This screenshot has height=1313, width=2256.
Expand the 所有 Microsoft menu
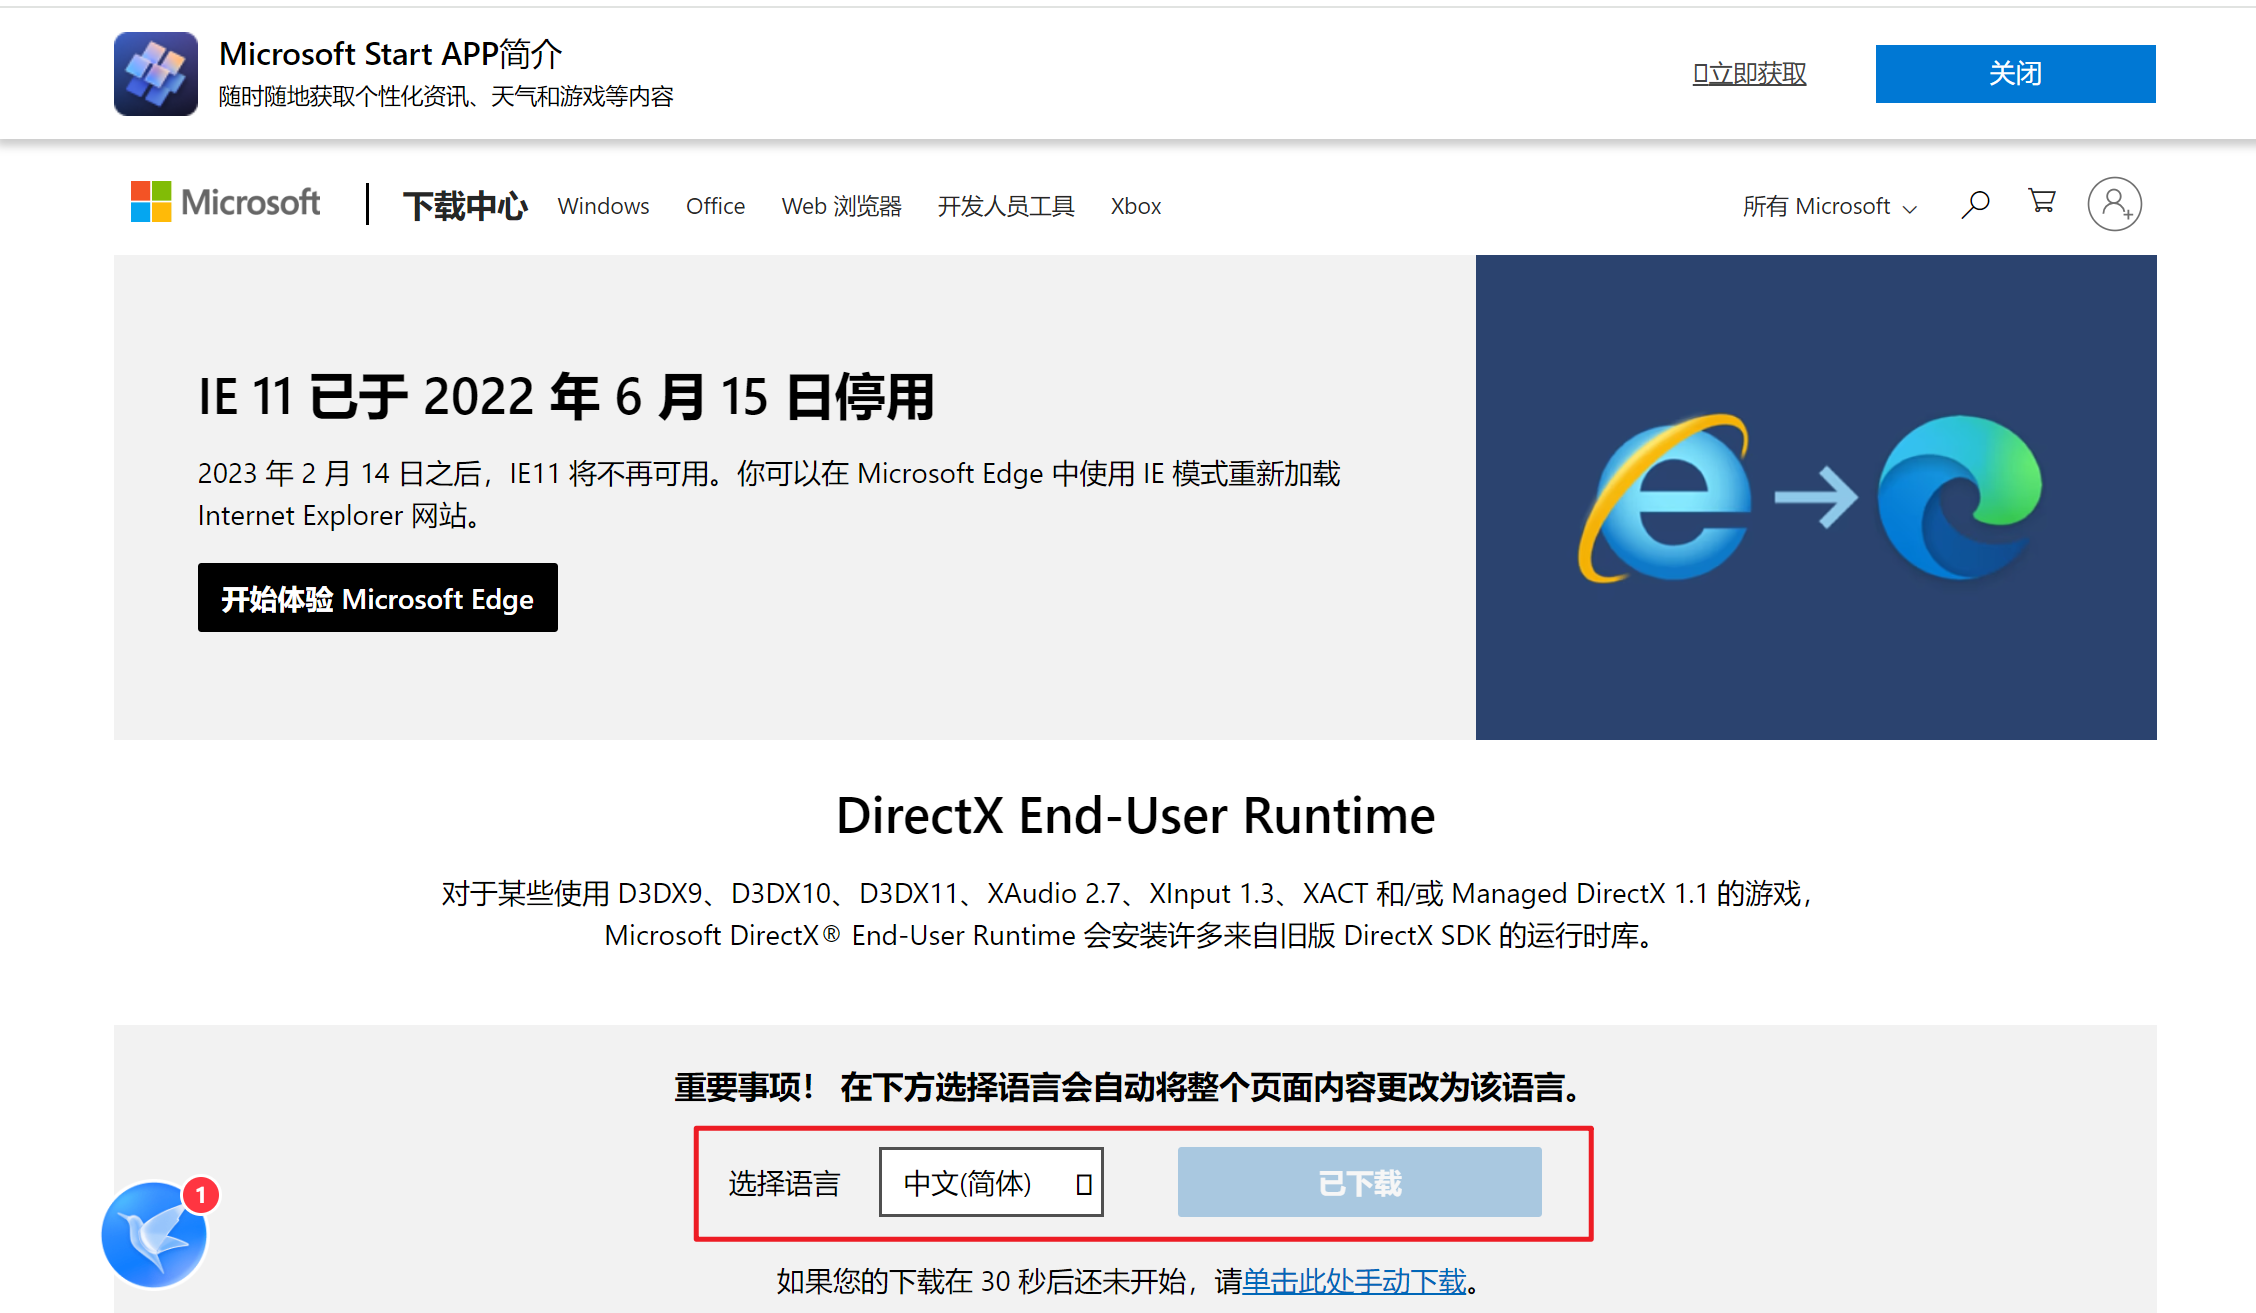pyautogui.click(x=1829, y=206)
